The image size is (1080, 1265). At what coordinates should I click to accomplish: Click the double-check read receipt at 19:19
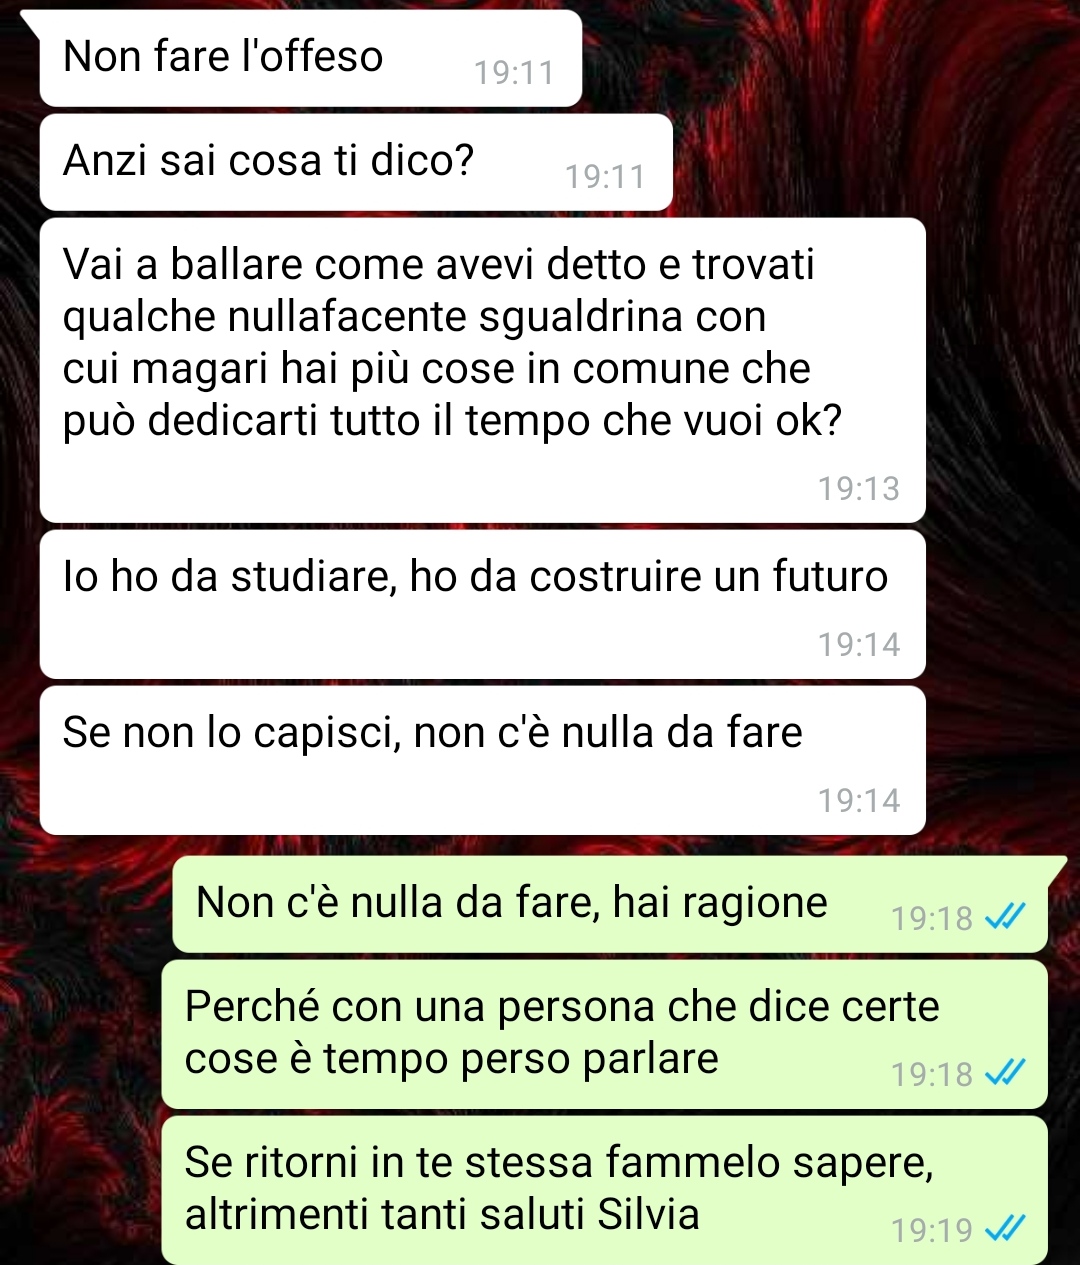1004,1229
